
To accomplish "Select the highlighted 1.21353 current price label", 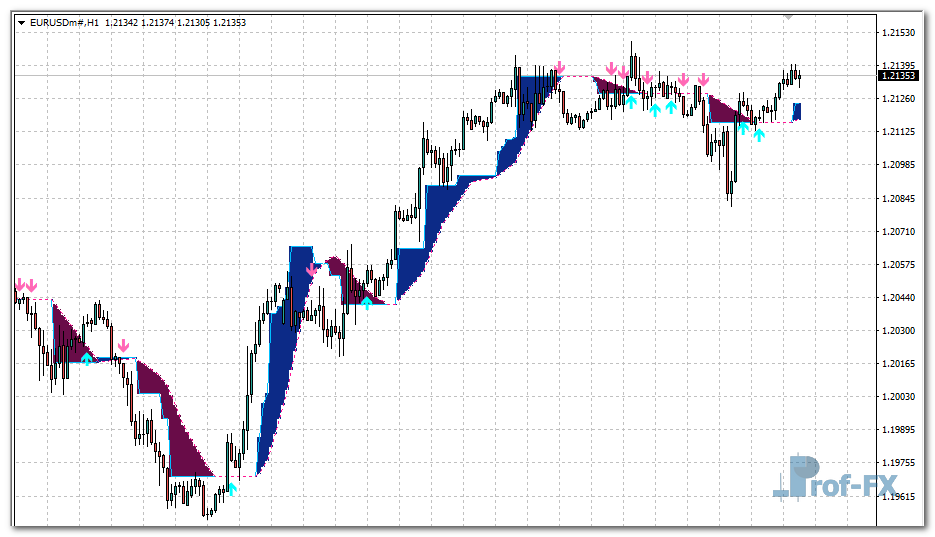I will click(x=898, y=76).
